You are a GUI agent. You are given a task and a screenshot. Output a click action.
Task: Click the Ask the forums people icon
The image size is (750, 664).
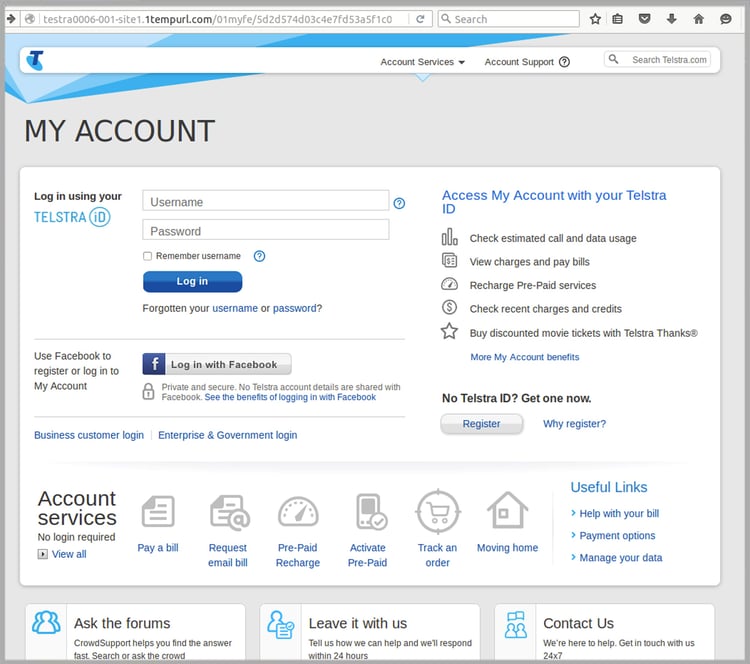click(46, 622)
